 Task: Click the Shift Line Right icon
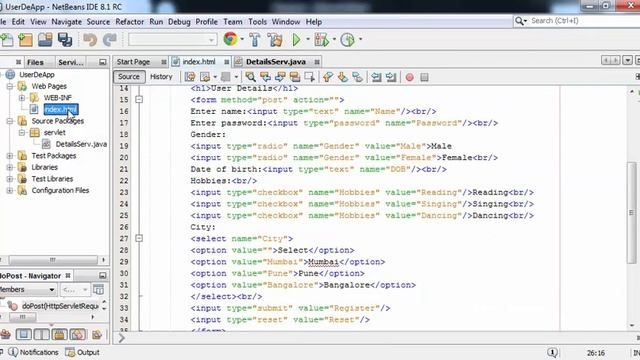pos(391,77)
